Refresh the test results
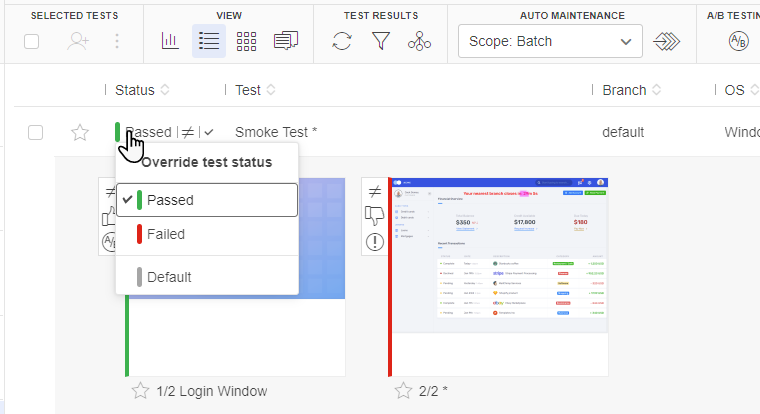Screen dimensions: 760x414 pos(342,41)
